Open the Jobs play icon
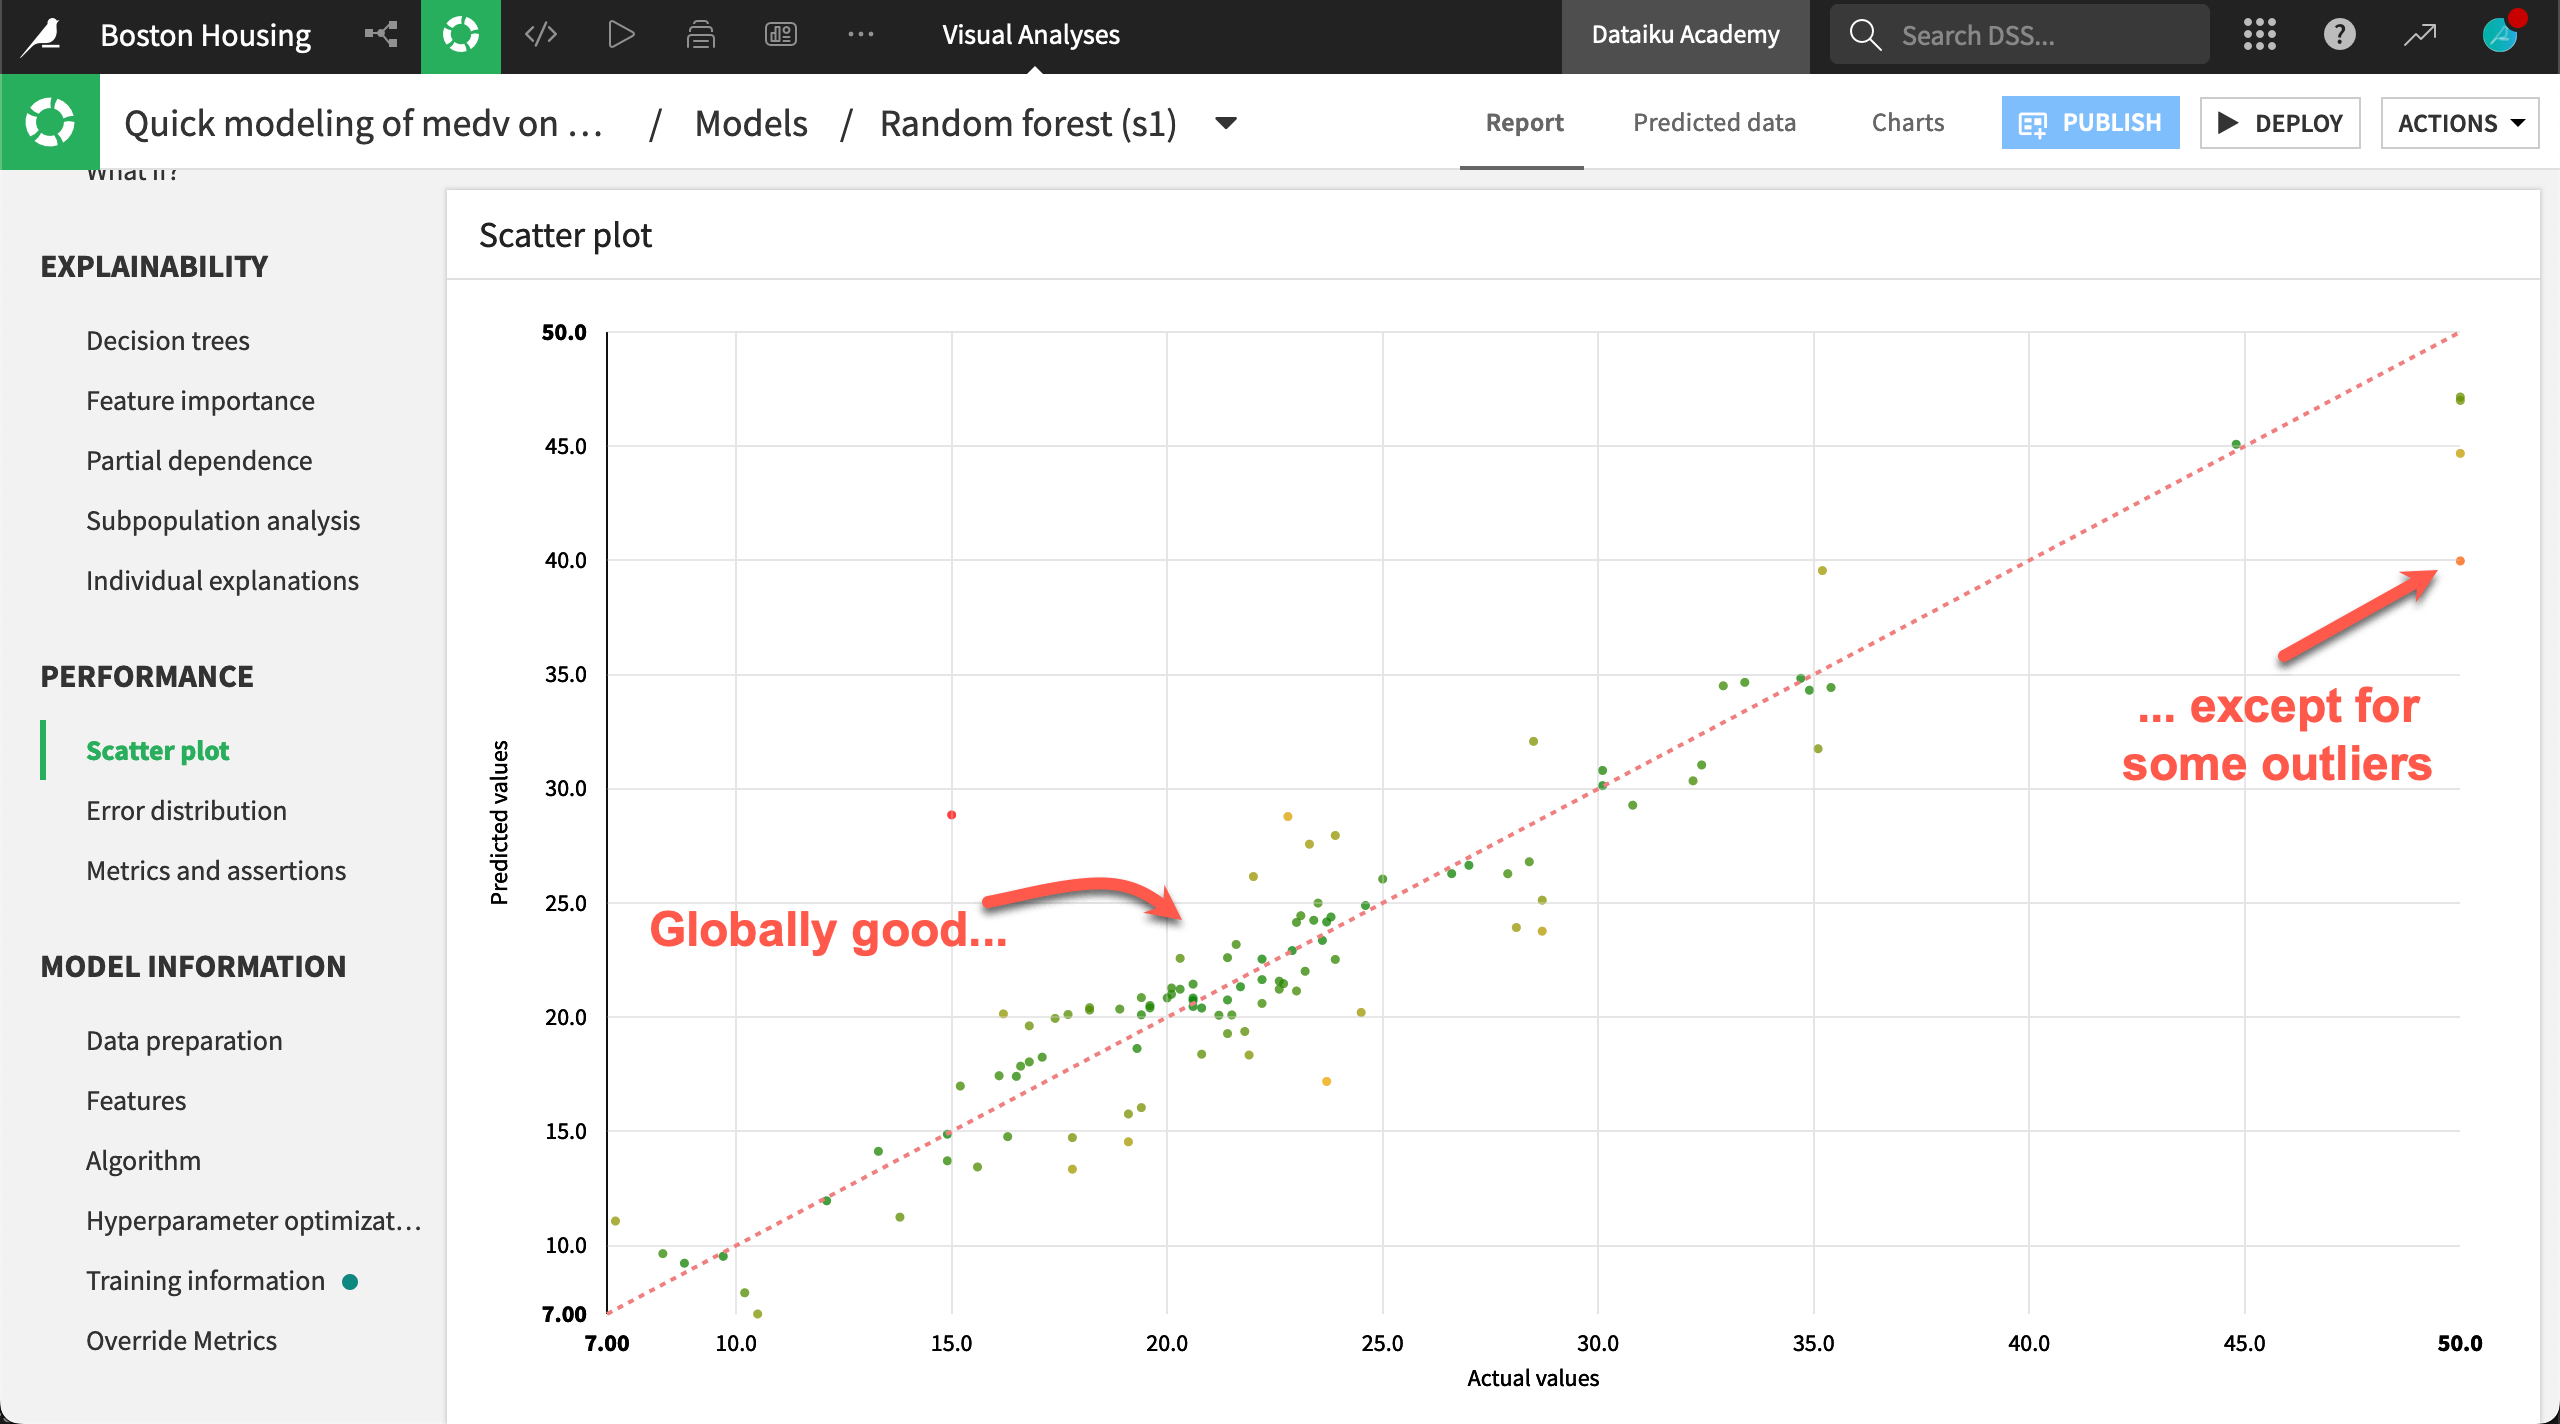Screen dimensions: 2560x1424 point(620,33)
